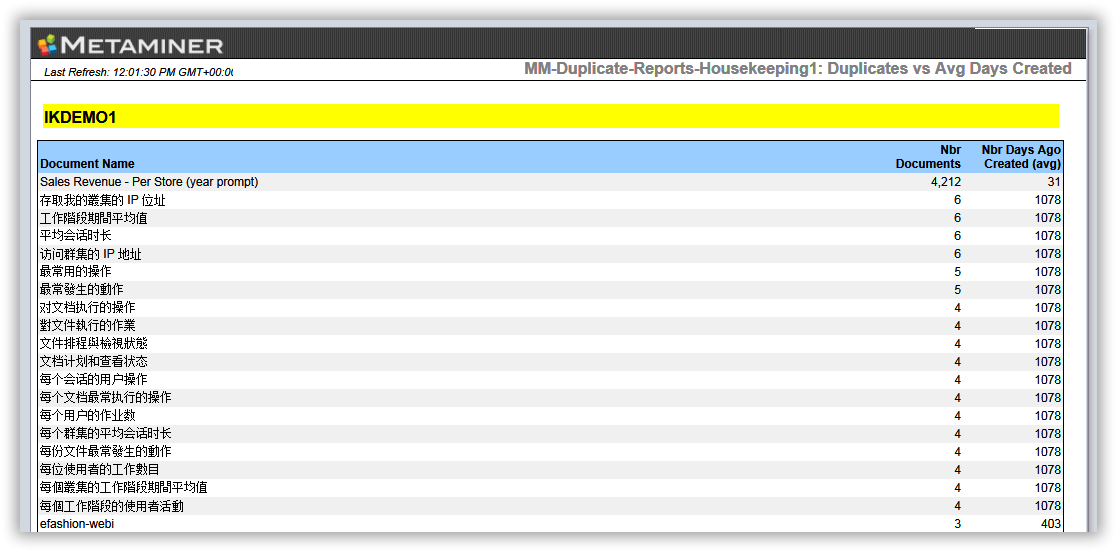Select the 访问群集的 IP 地址 document name
Screen dimensions: 1117x552
click(x=90, y=254)
